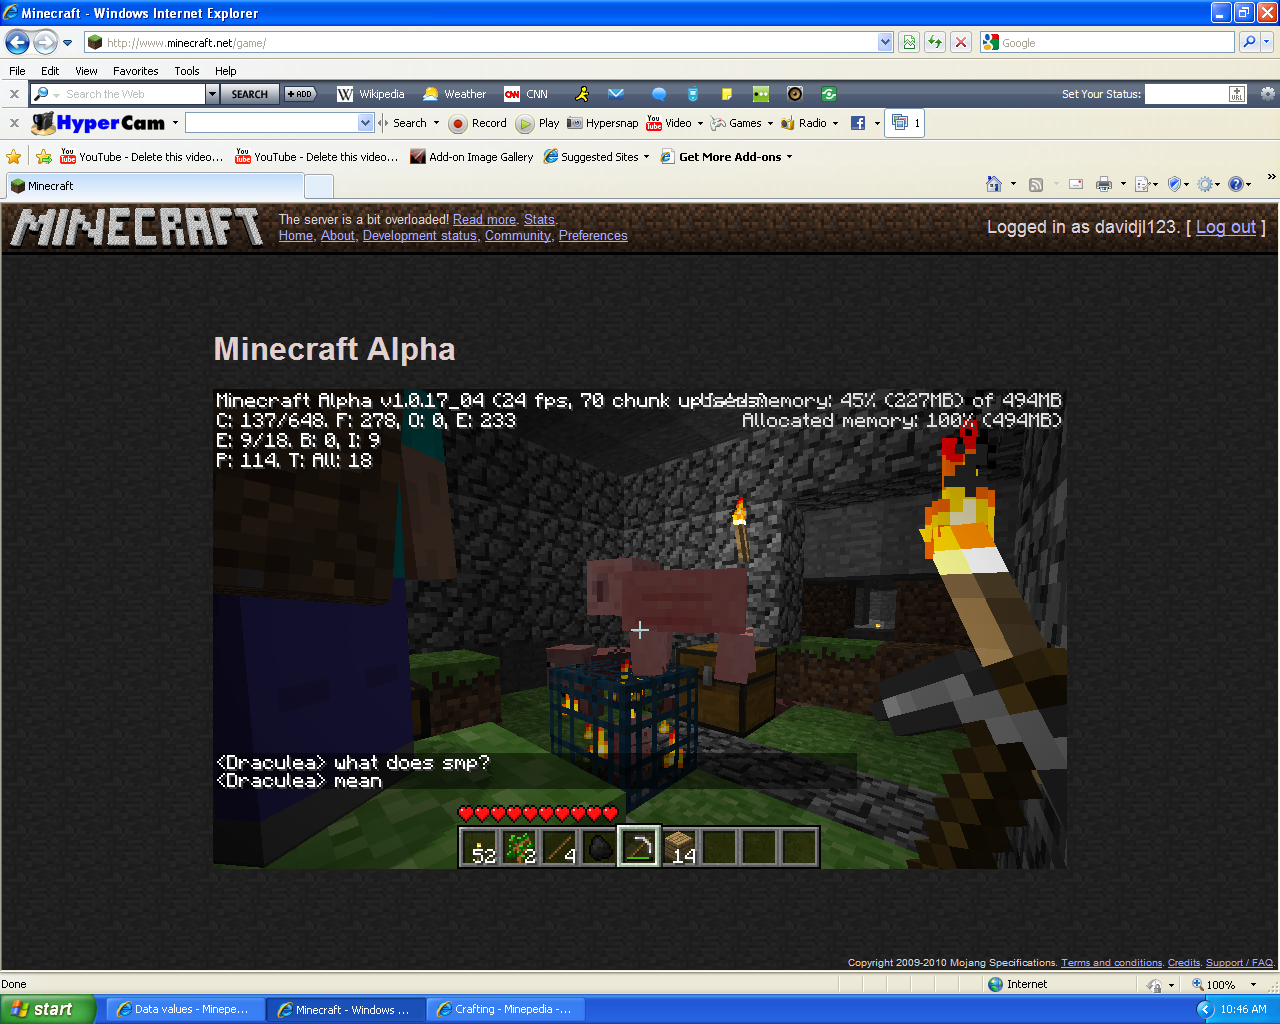Open a new blank browser tab
The image size is (1280, 1024).
click(319, 186)
